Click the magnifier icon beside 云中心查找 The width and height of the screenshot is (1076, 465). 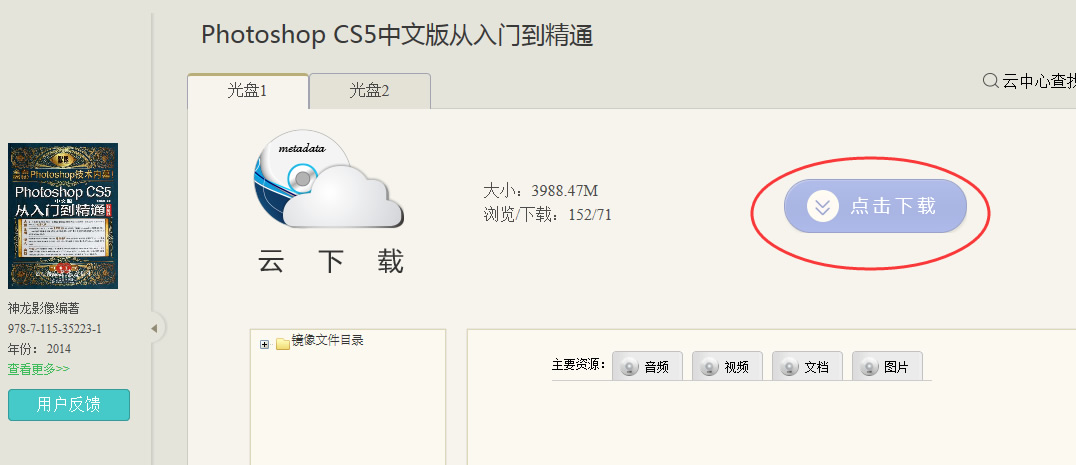pos(990,82)
